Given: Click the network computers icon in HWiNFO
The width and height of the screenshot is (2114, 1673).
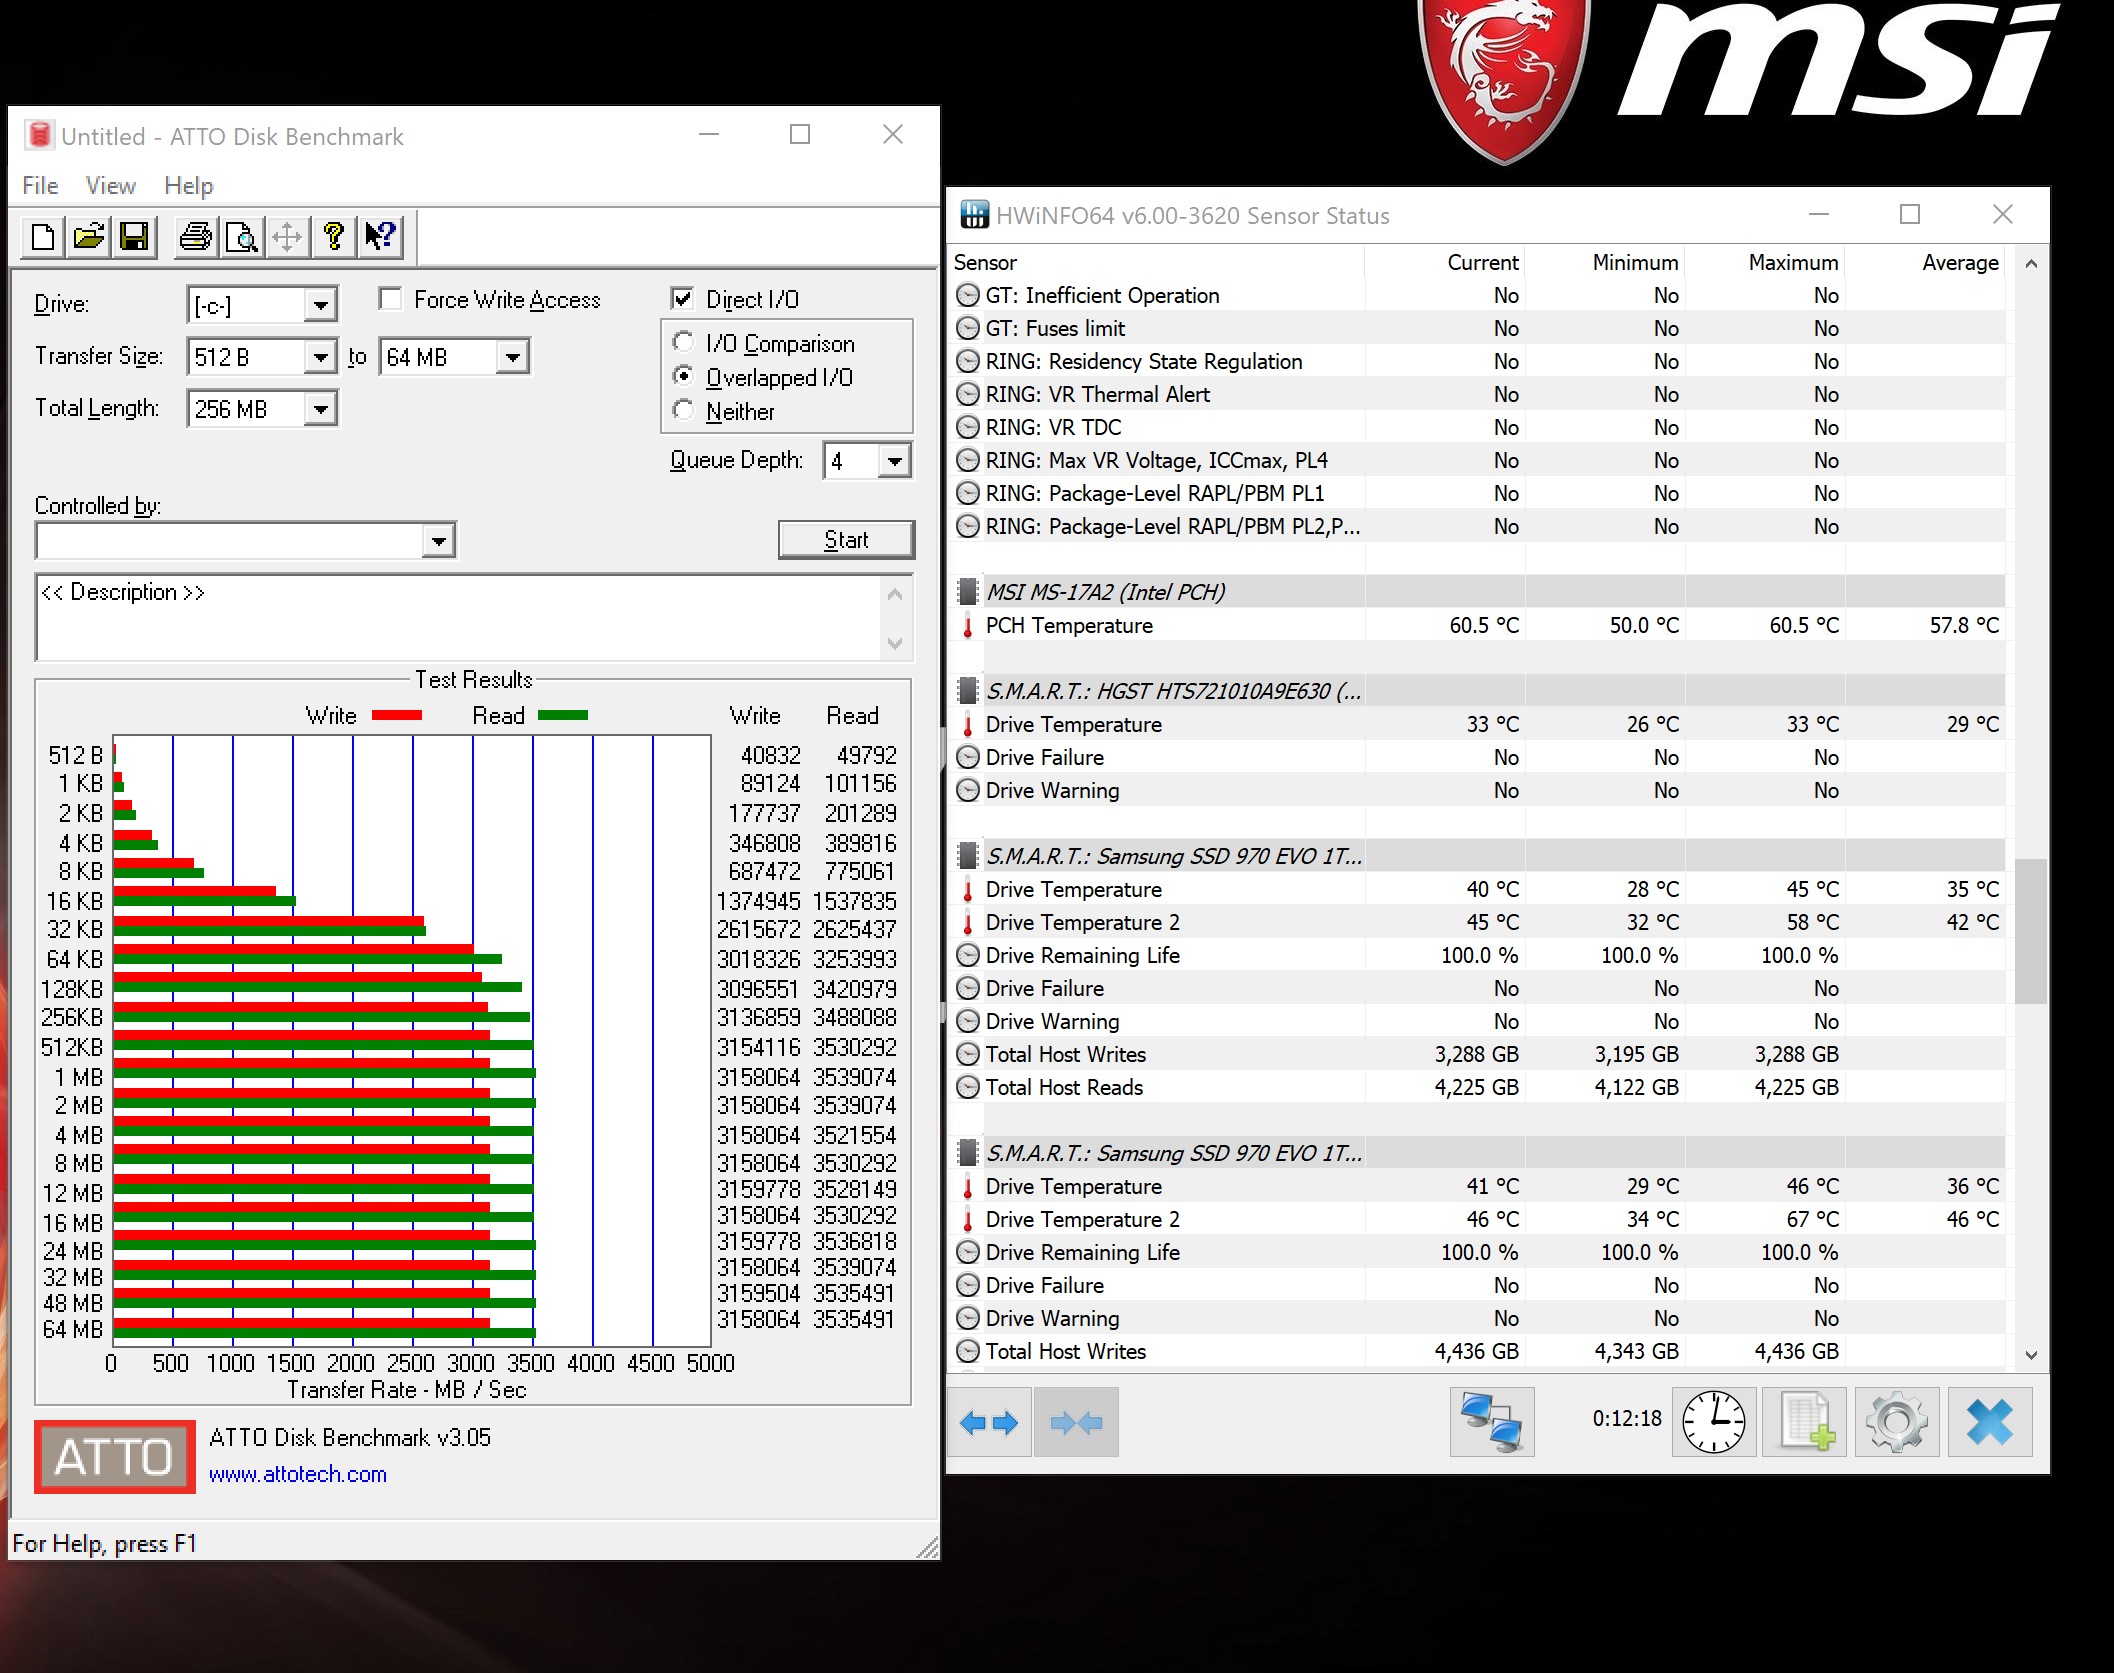Looking at the screenshot, I should [x=1491, y=1422].
